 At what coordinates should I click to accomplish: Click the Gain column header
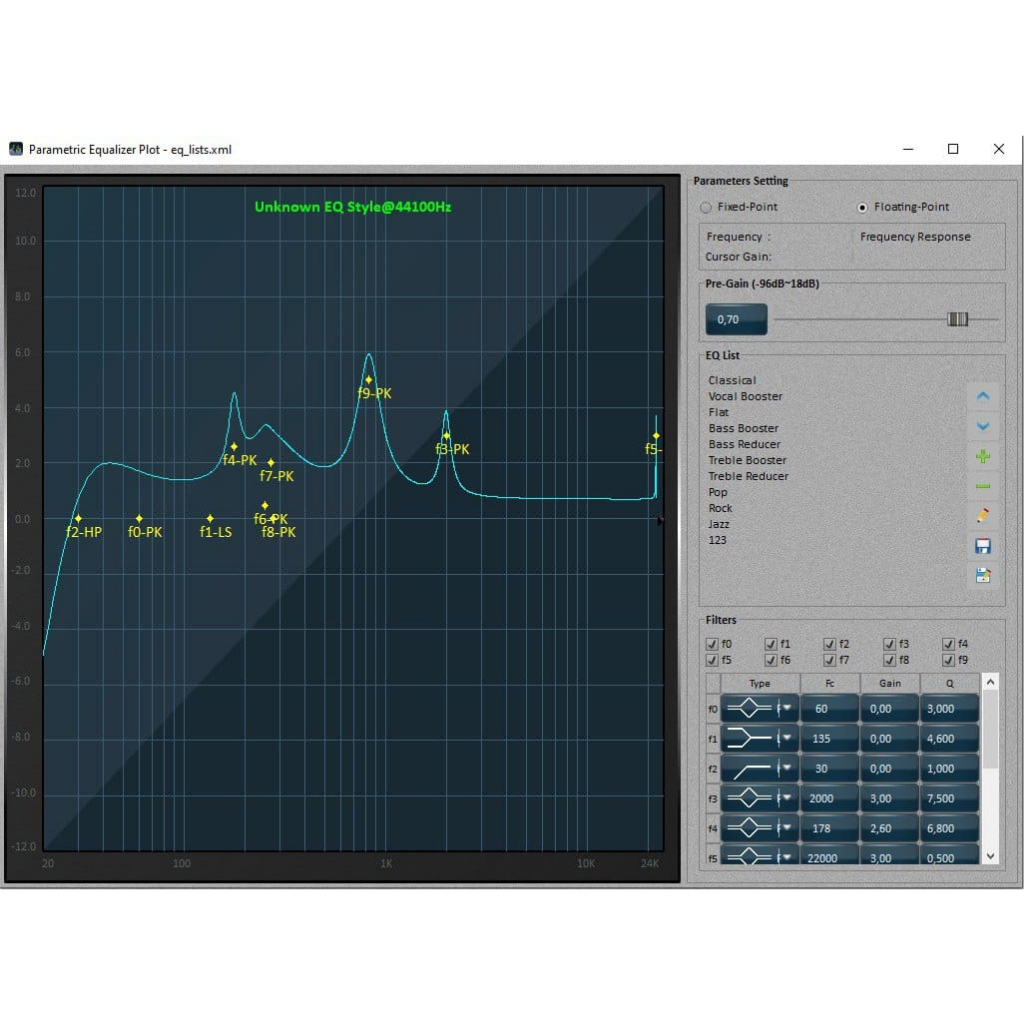[889, 684]
